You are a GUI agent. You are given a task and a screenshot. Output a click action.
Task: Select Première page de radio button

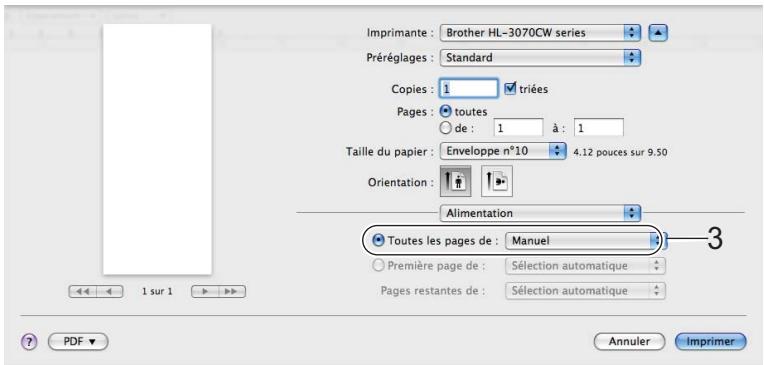coord(379,266)
